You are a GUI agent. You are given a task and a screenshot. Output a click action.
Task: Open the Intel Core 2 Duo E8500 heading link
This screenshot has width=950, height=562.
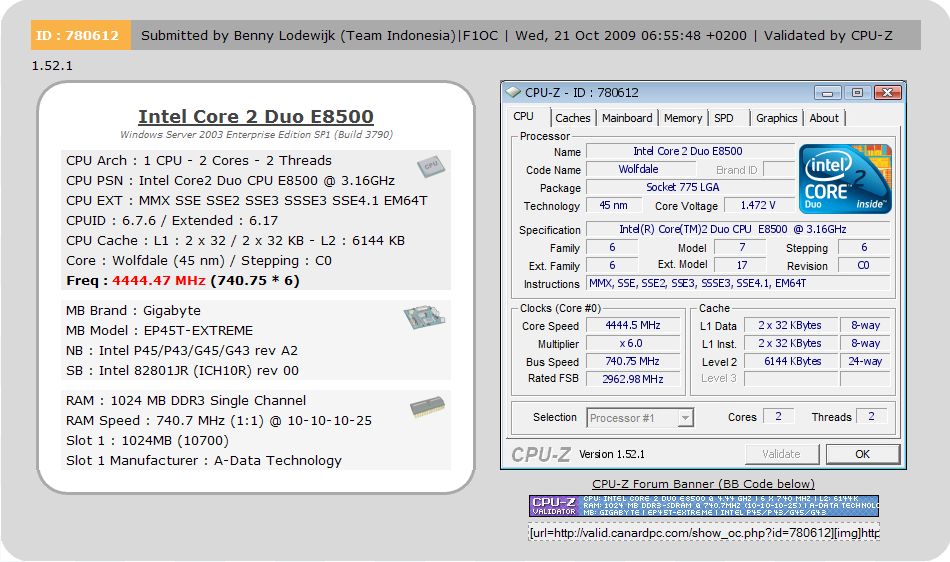click(256, 116)
